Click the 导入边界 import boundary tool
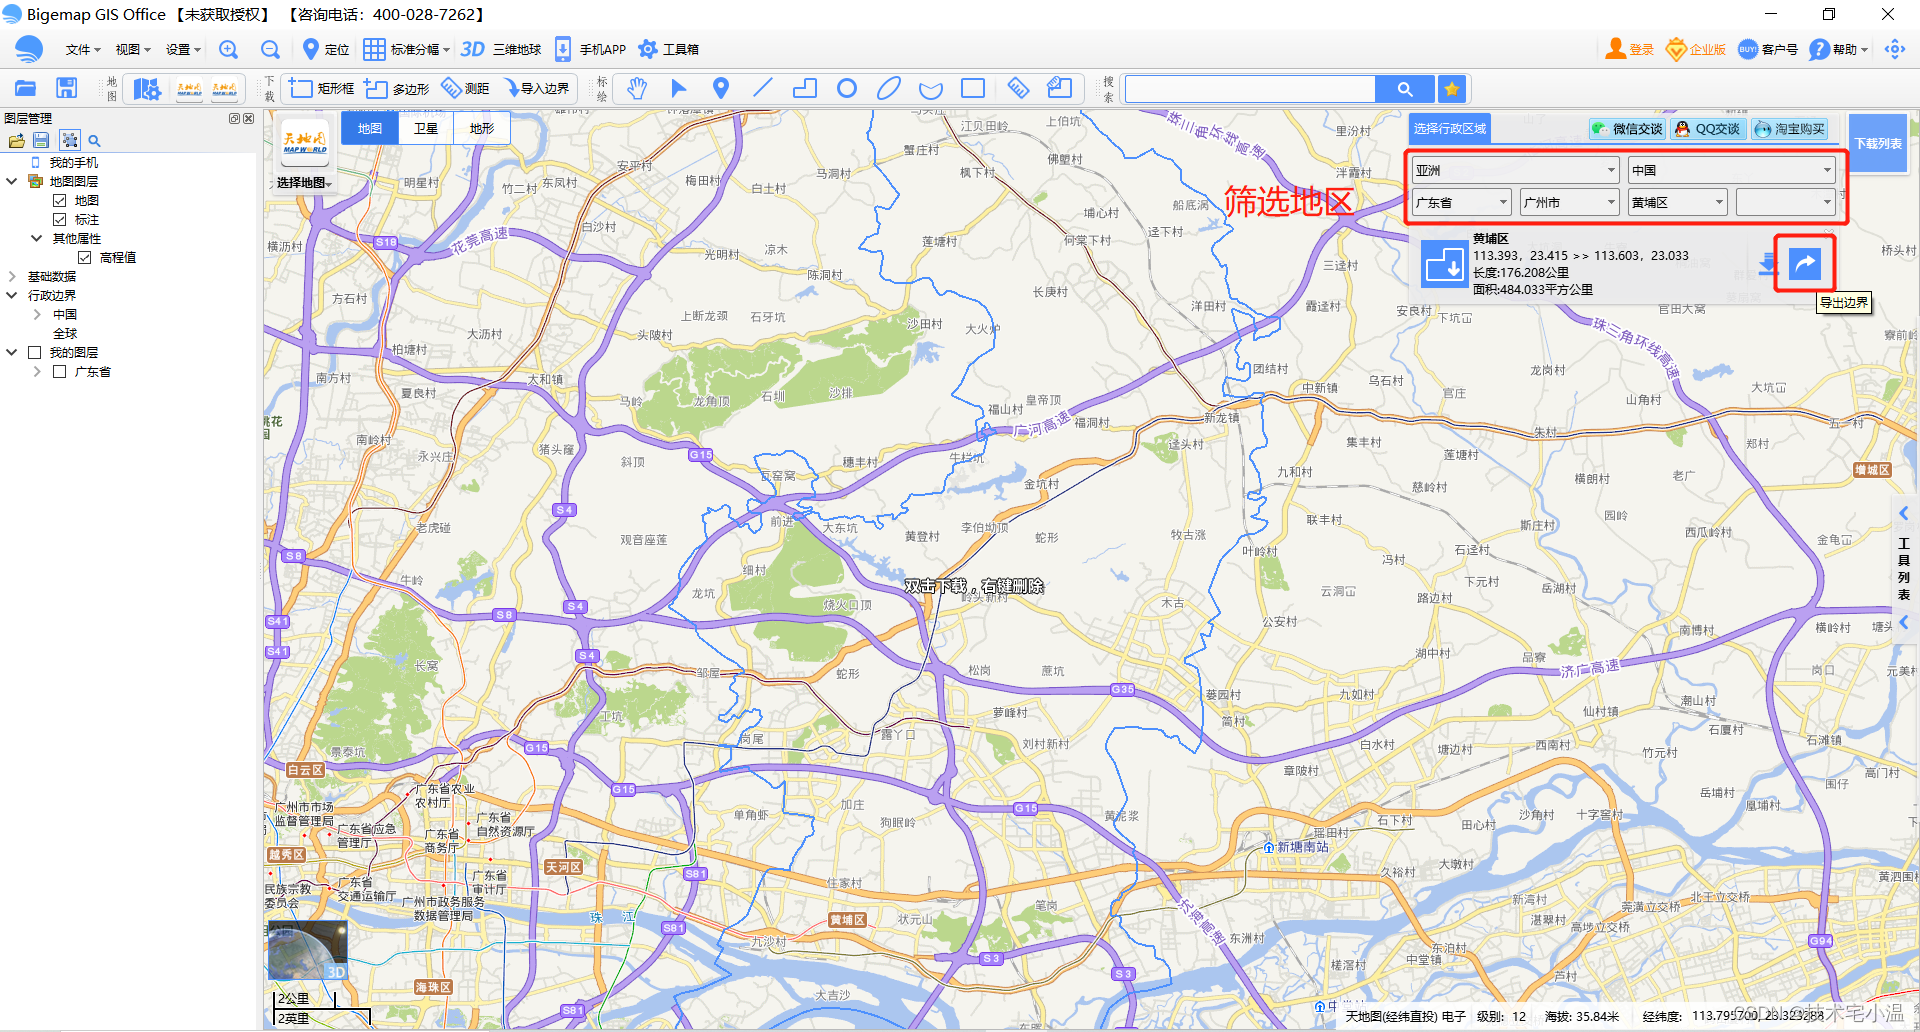This screenshot has width=1920, height=1032. click(x=537, y=88)
